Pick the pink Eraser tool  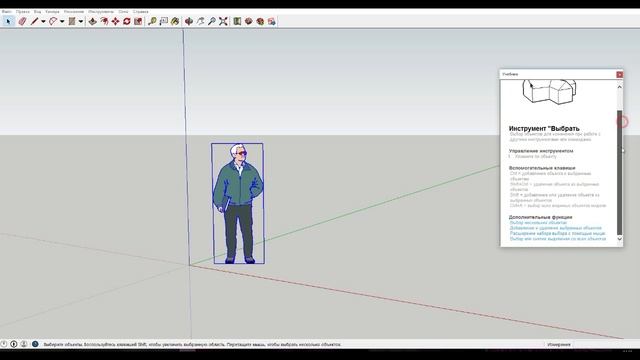(22, 21)
